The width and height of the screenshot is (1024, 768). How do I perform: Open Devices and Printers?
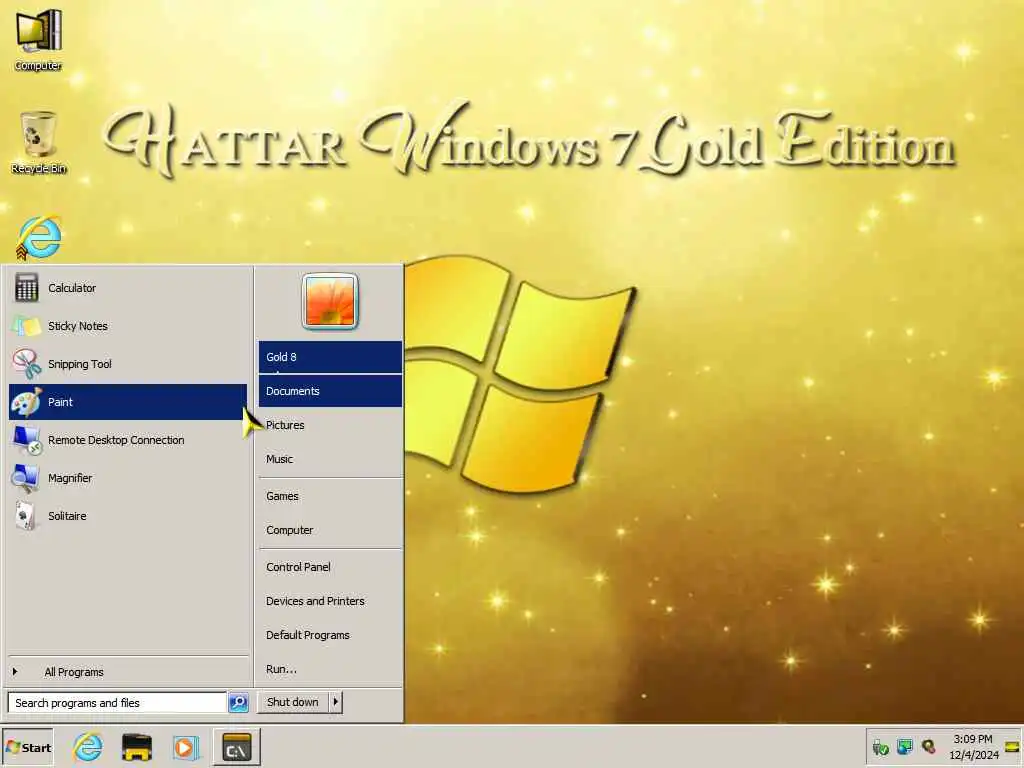tap(330, 601)
